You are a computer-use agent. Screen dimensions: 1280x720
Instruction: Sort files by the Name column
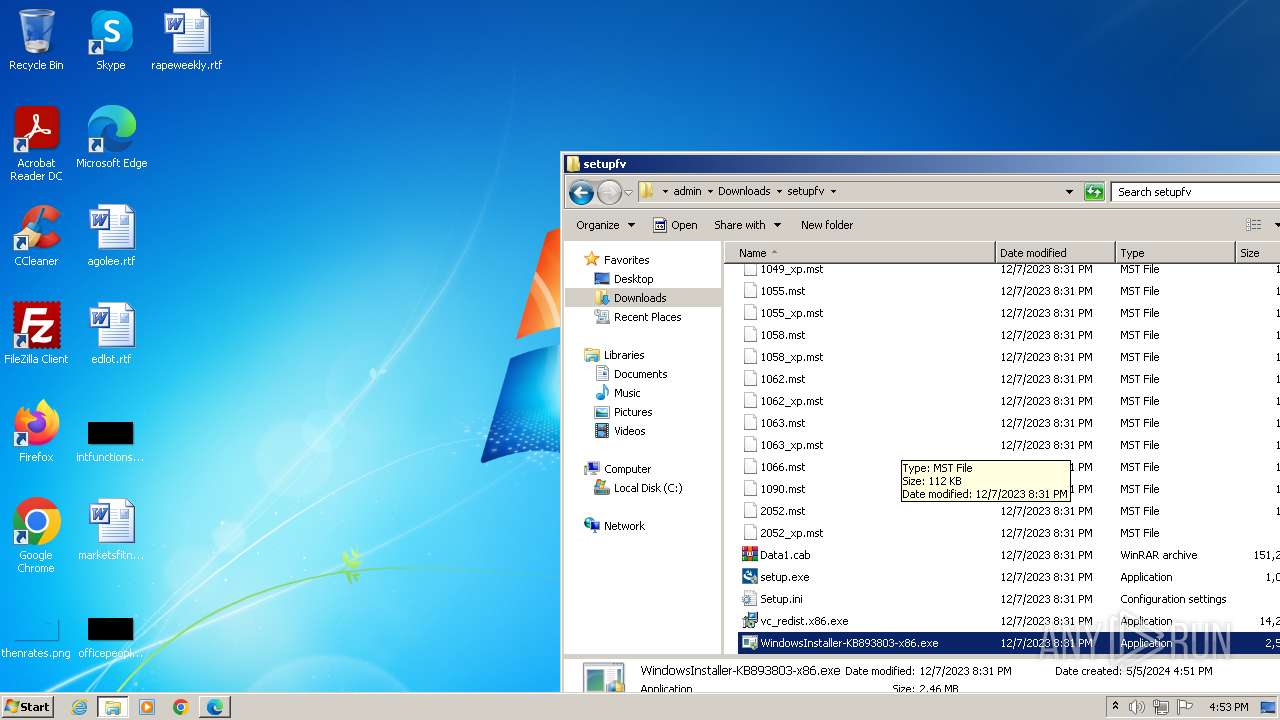tap(860, 253)
